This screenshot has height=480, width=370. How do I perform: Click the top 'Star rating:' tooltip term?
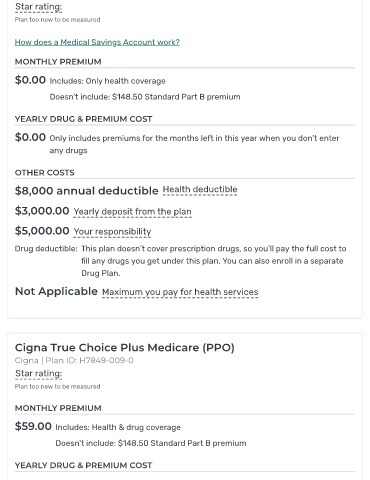pos(39,7)
